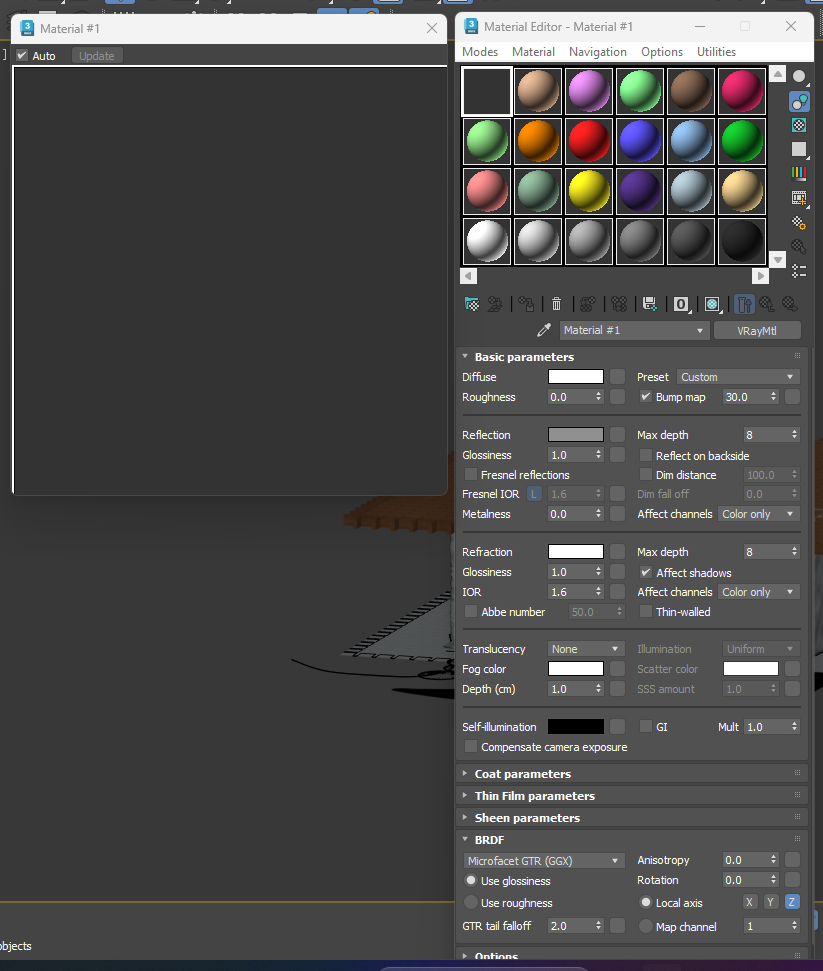Click the Put to Library icon

650,304
